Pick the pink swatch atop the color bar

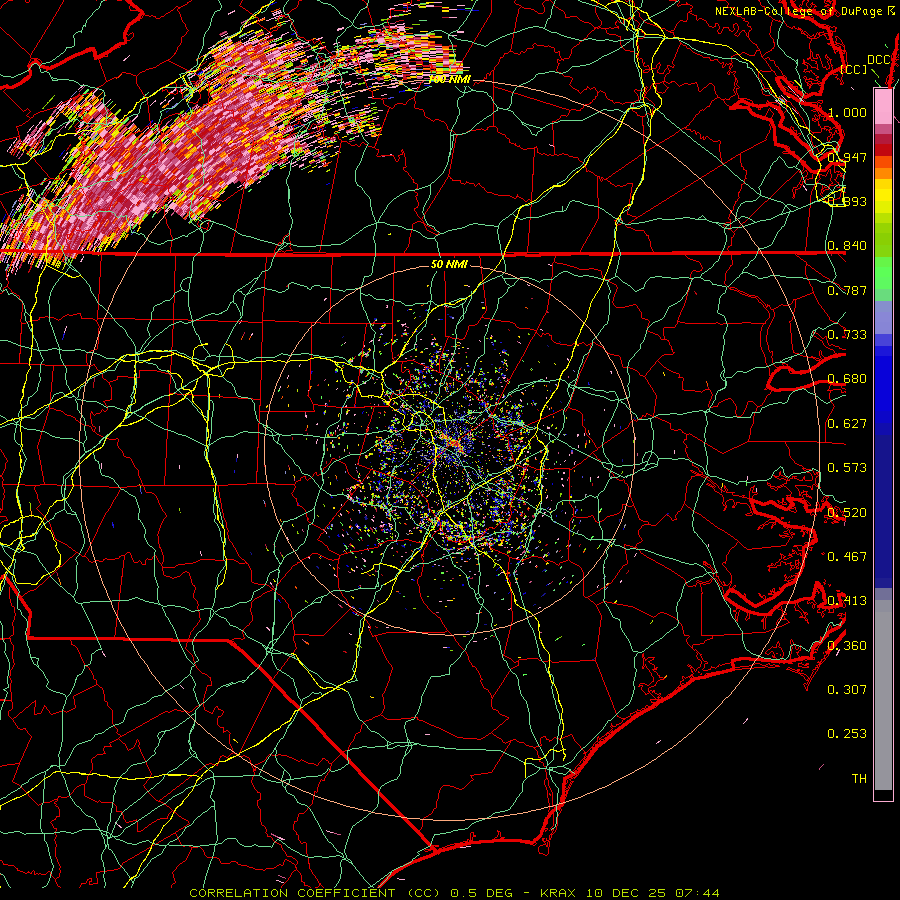(883, 106)
